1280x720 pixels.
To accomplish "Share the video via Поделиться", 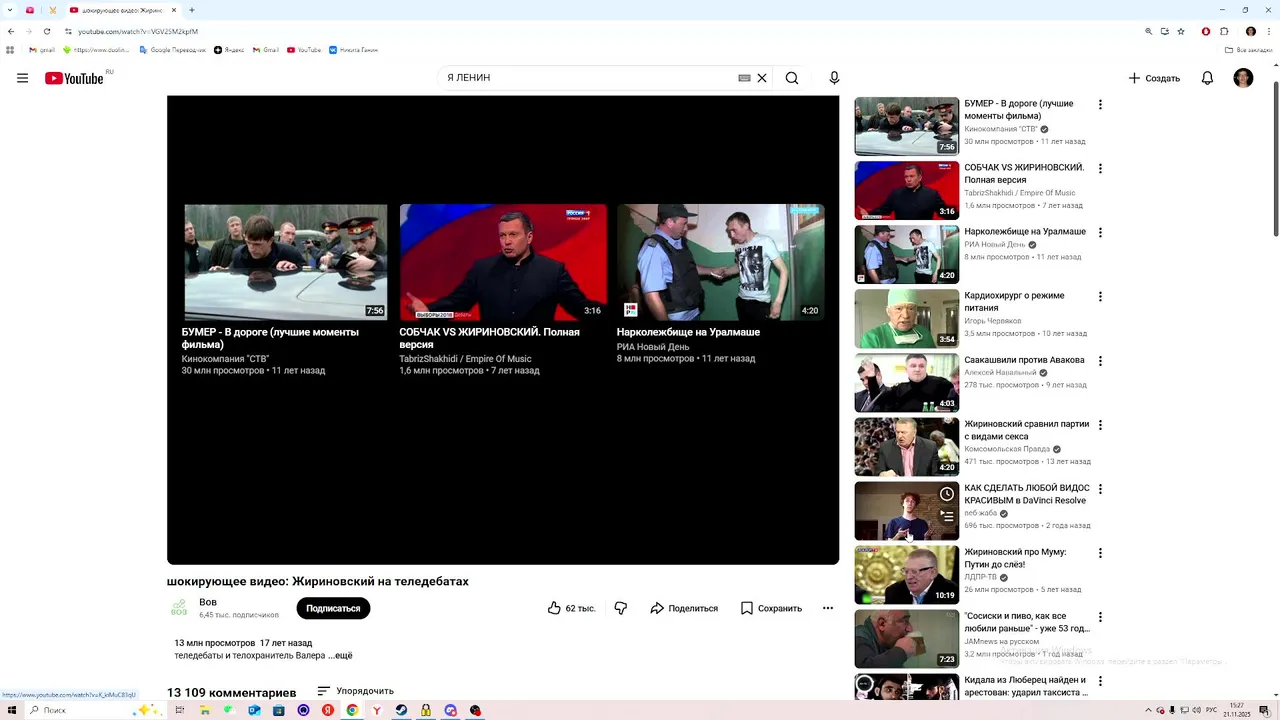I will coord(684,608).
